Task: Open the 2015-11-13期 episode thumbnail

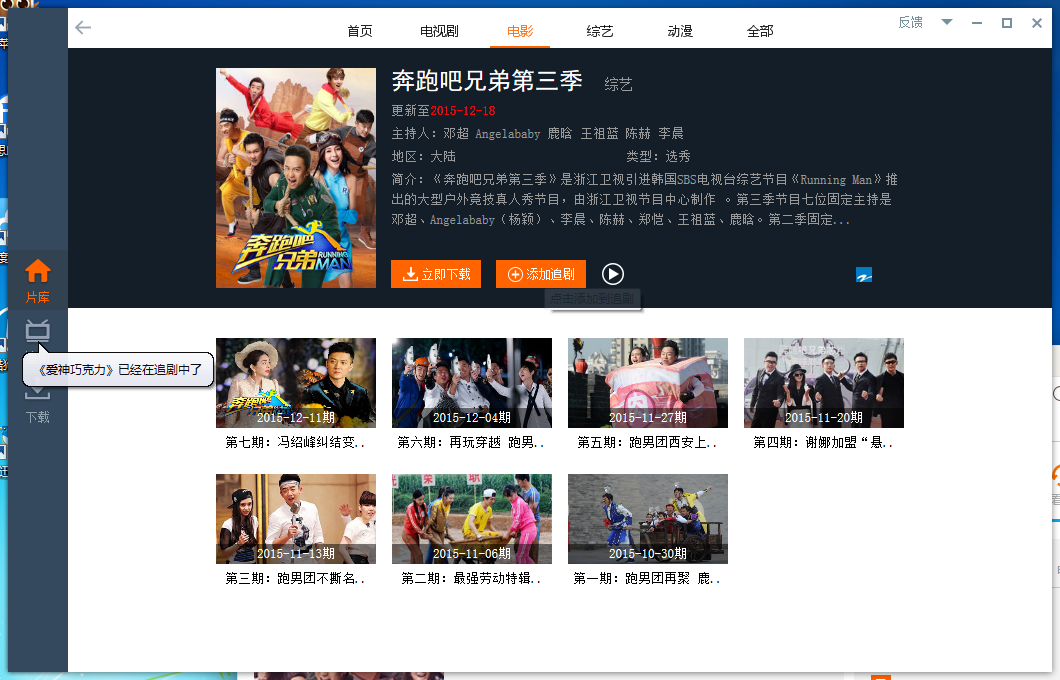Action: (296, 518)
